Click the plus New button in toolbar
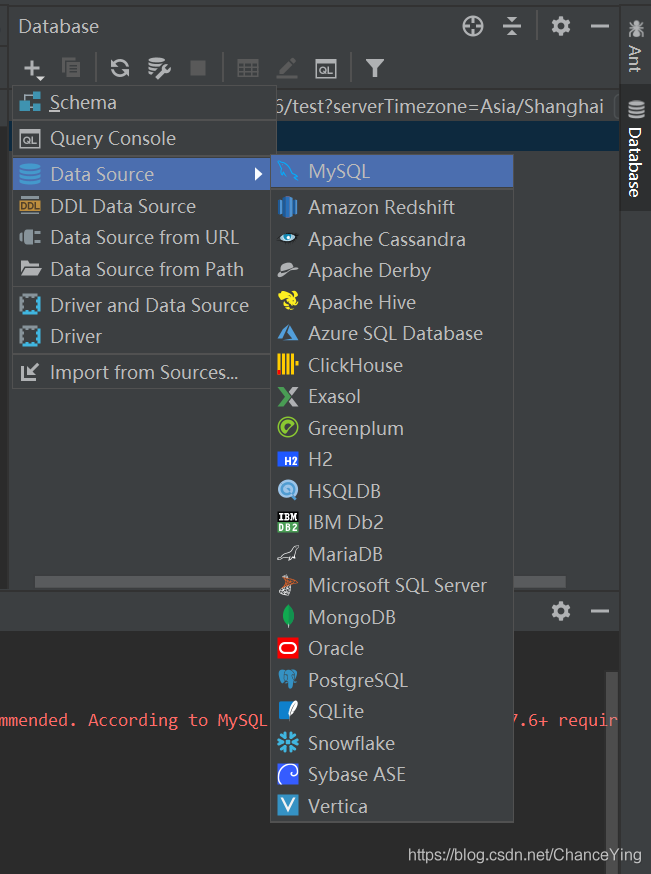This screenshot has height=874, width=651. tap(33, 69)
